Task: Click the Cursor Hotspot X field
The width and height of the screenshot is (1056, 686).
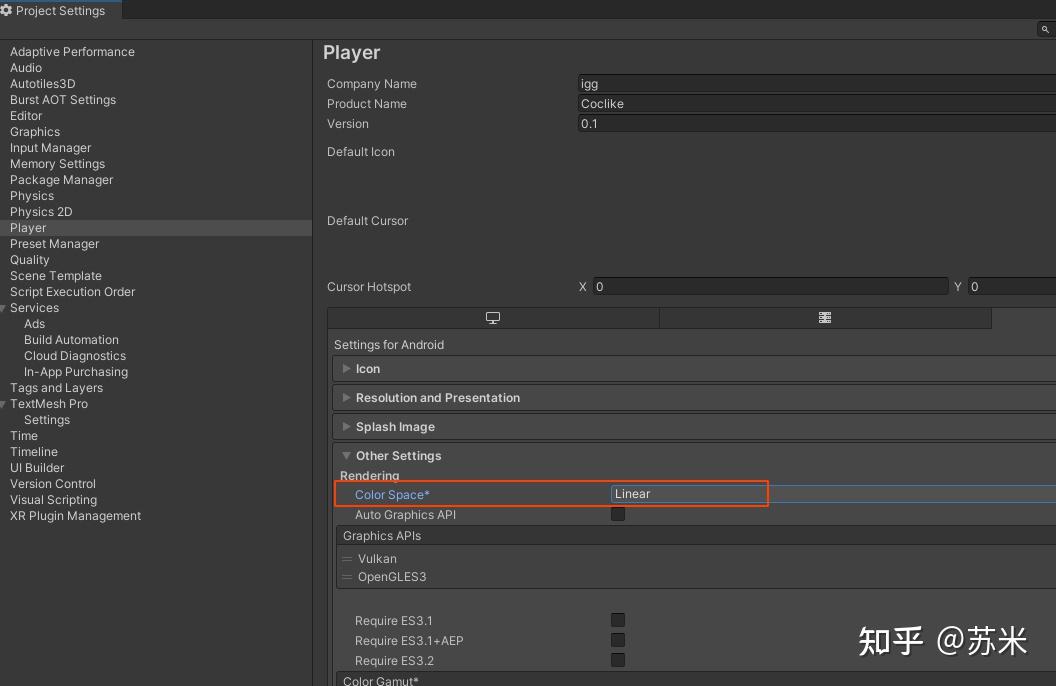Action: 770,287
